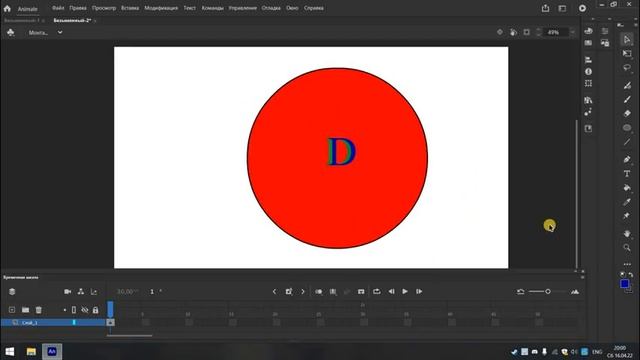Open the Library panel icon

(588, 100)
